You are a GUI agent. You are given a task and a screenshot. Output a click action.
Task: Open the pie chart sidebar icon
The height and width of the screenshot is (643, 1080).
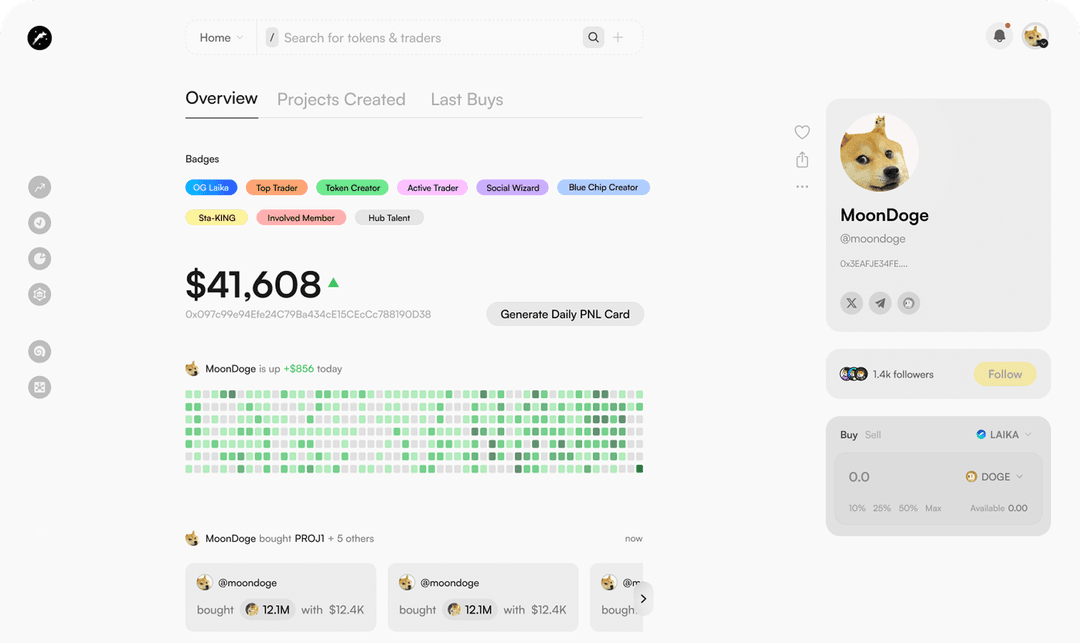click(x=39, y=258)
